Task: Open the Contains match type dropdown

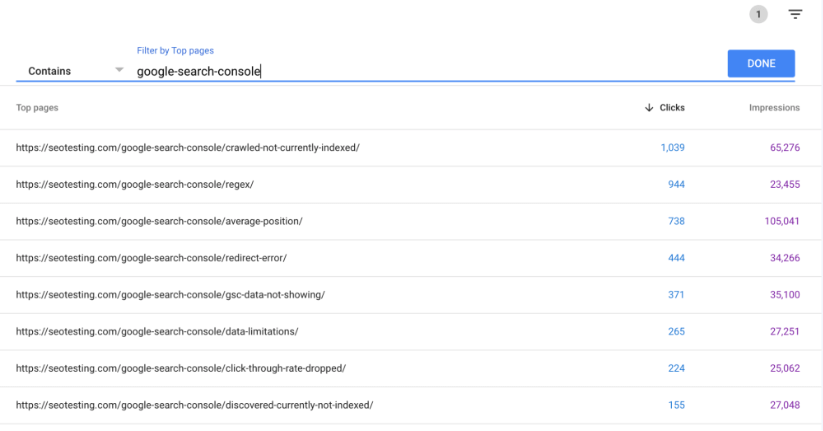Action: pos(75,71)
